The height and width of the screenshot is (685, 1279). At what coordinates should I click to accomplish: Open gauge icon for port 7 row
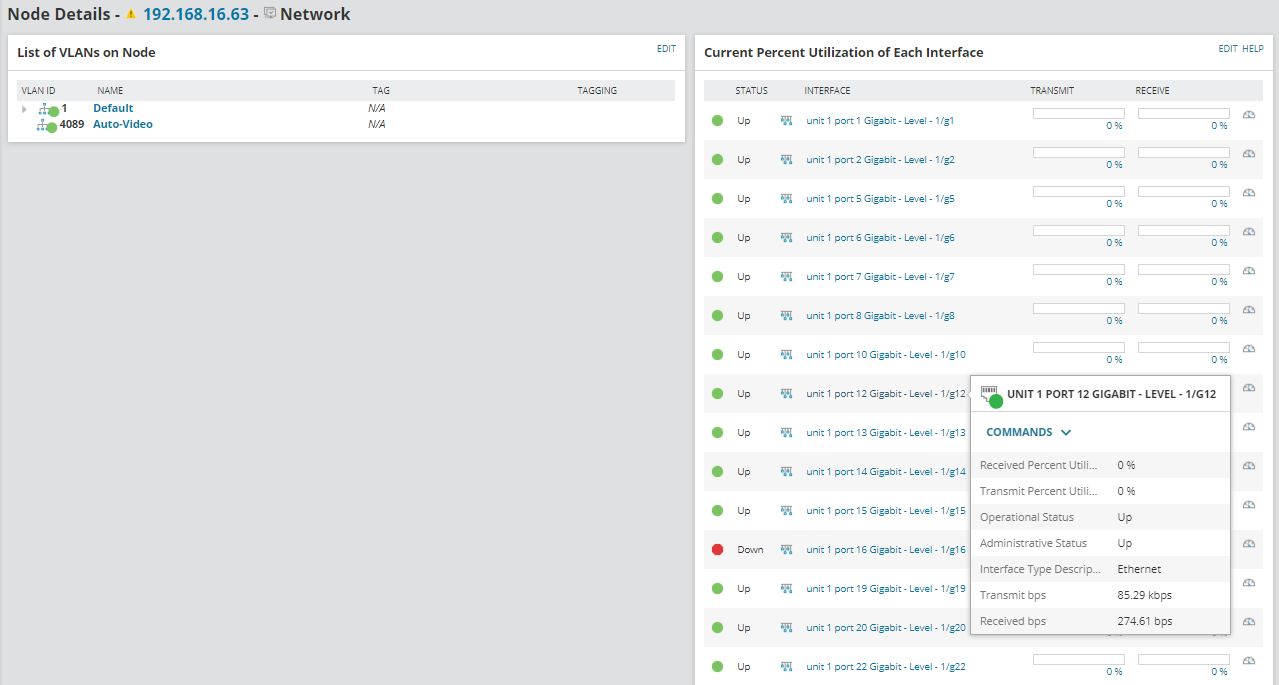coord(1248,271)
